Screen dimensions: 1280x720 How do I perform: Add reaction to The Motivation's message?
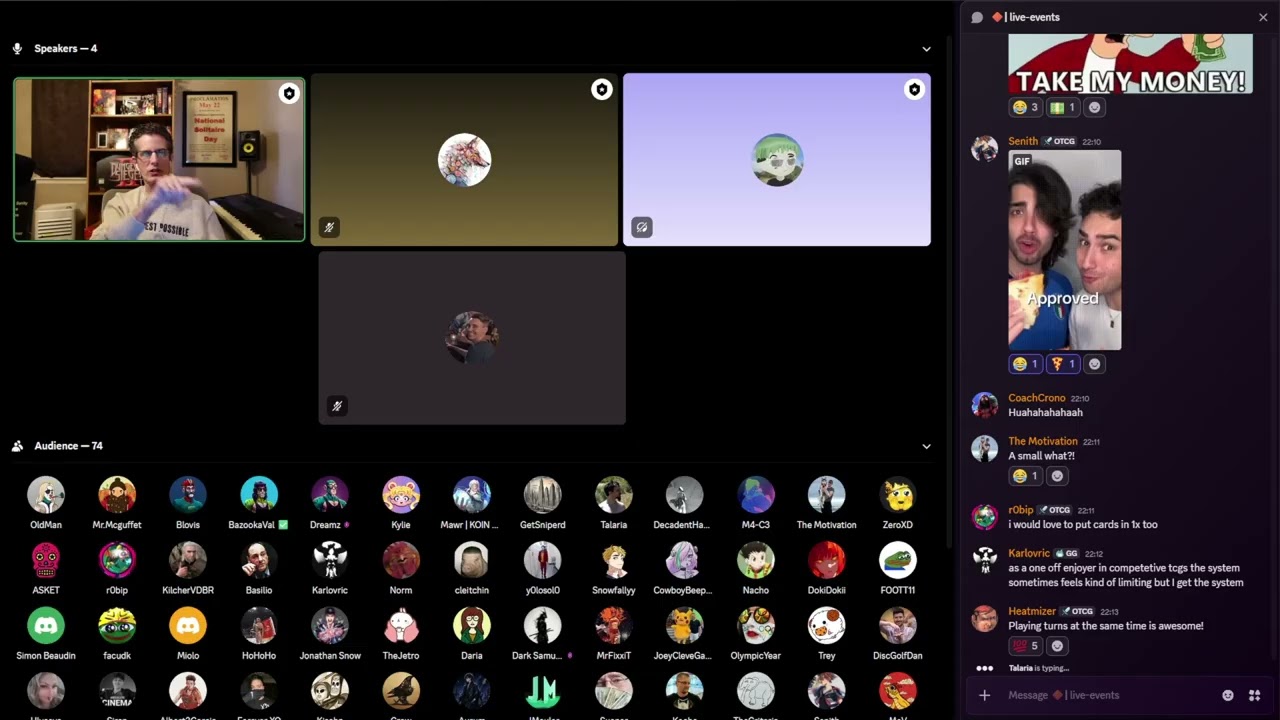coord(1057,476)
